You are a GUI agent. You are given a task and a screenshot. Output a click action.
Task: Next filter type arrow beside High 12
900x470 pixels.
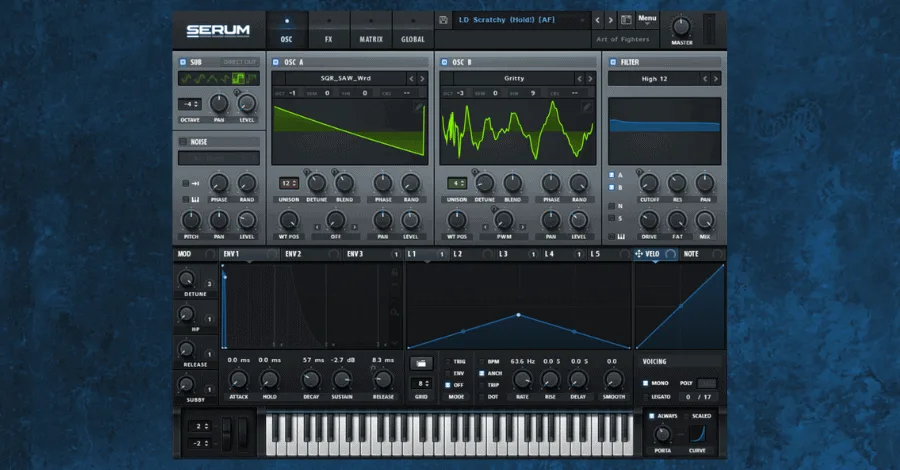click(x=715, y=79)
